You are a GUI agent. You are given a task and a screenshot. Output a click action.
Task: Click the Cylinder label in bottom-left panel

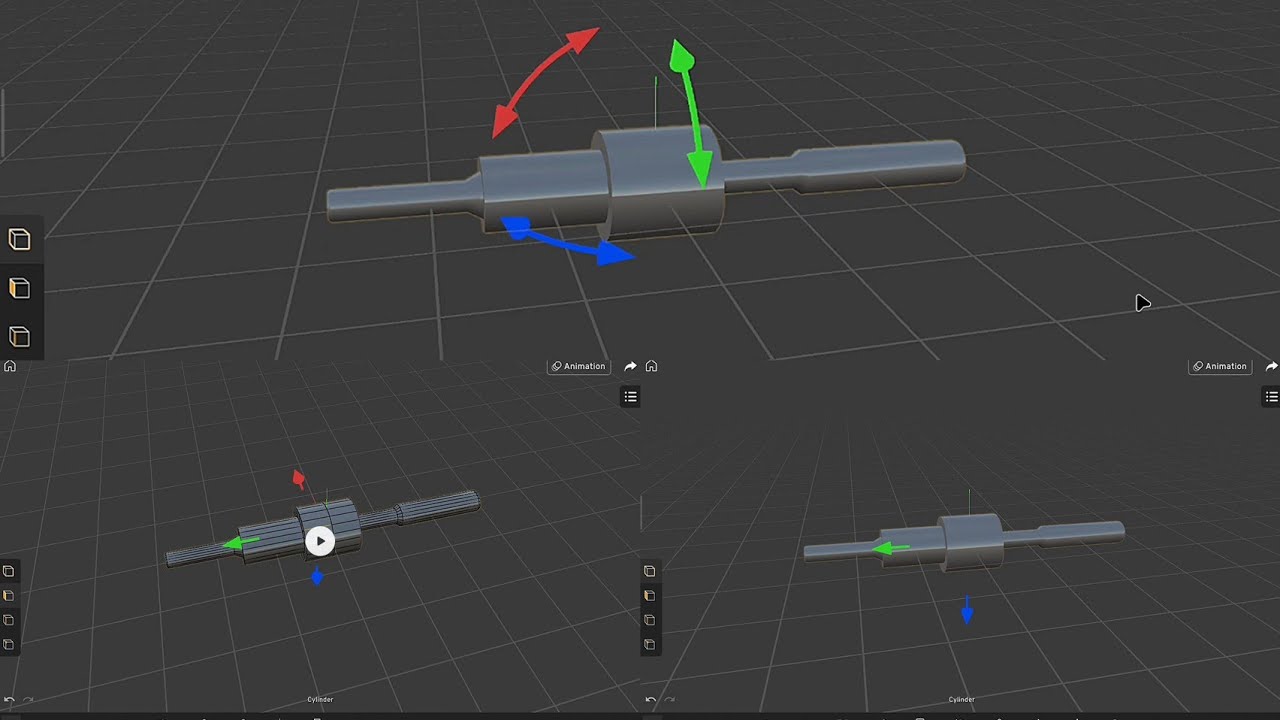320,700
